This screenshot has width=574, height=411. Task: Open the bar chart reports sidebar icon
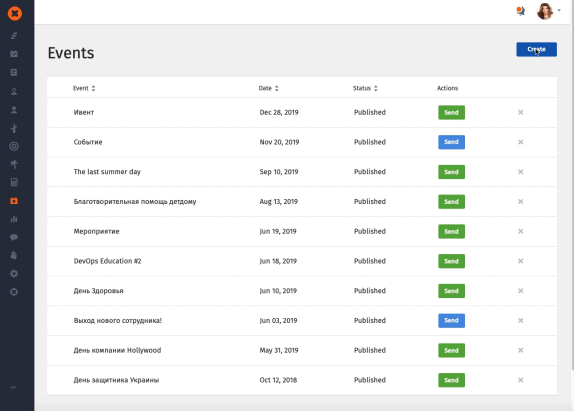14,219
